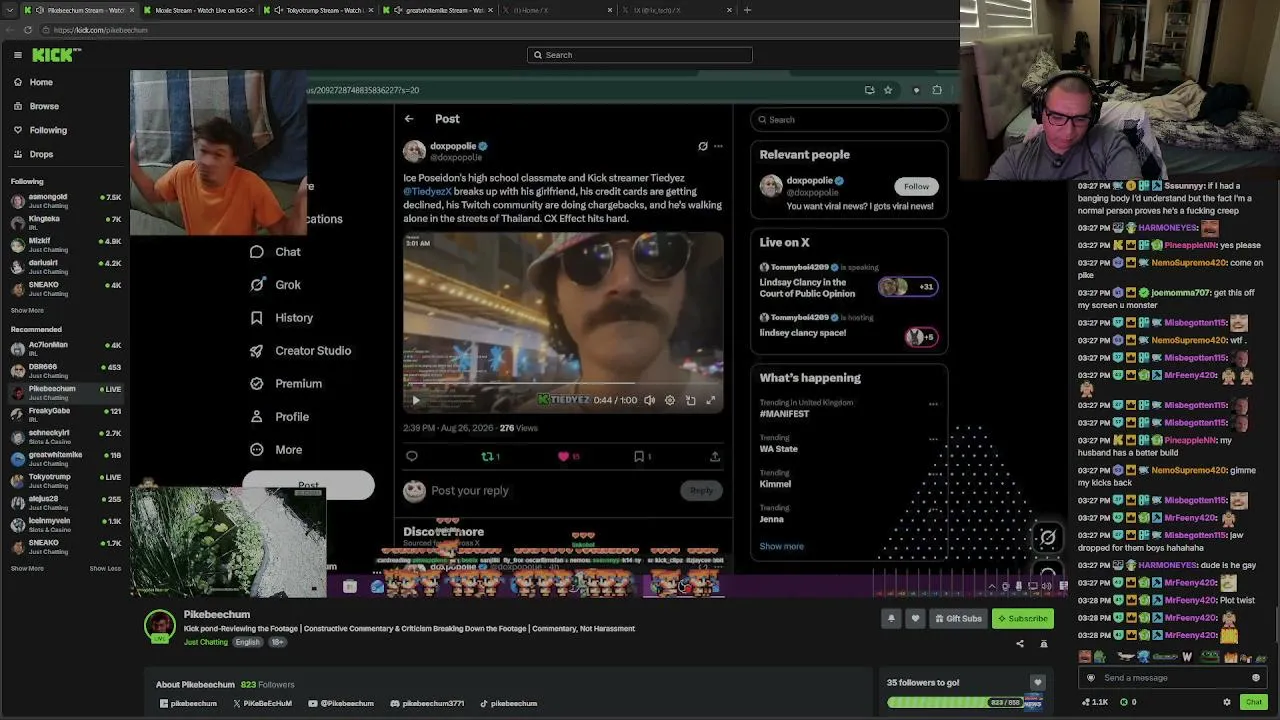Seek the Tiedyez video using its progress bar
1280x720 pixels.
pos(563,384)
